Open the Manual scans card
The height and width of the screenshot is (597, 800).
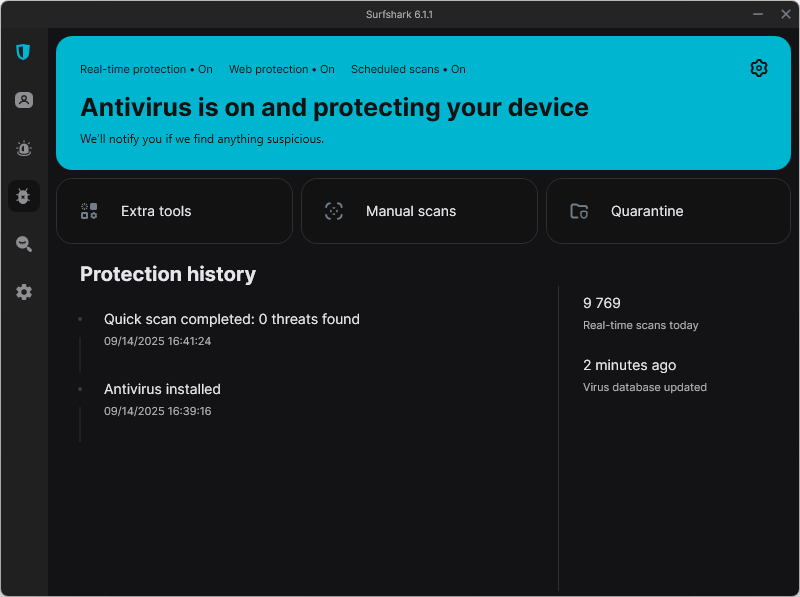coord(419,211)
